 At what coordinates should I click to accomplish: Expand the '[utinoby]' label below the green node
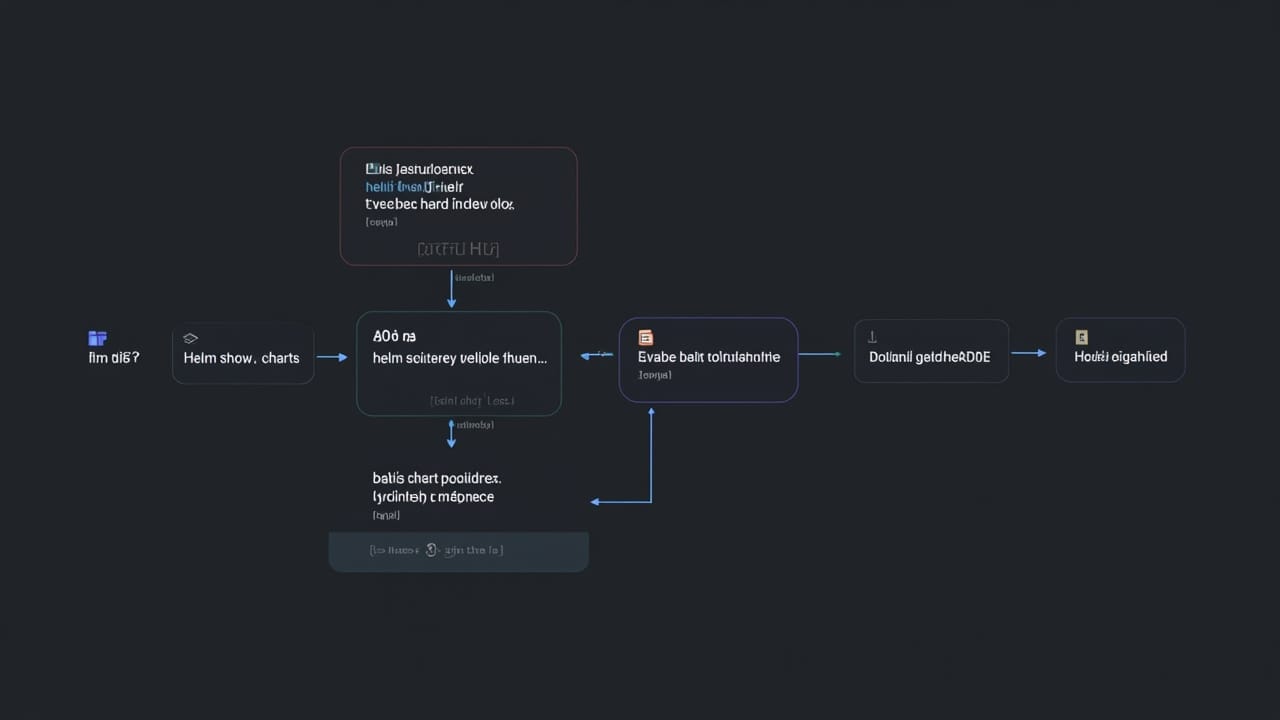point(473,424)
